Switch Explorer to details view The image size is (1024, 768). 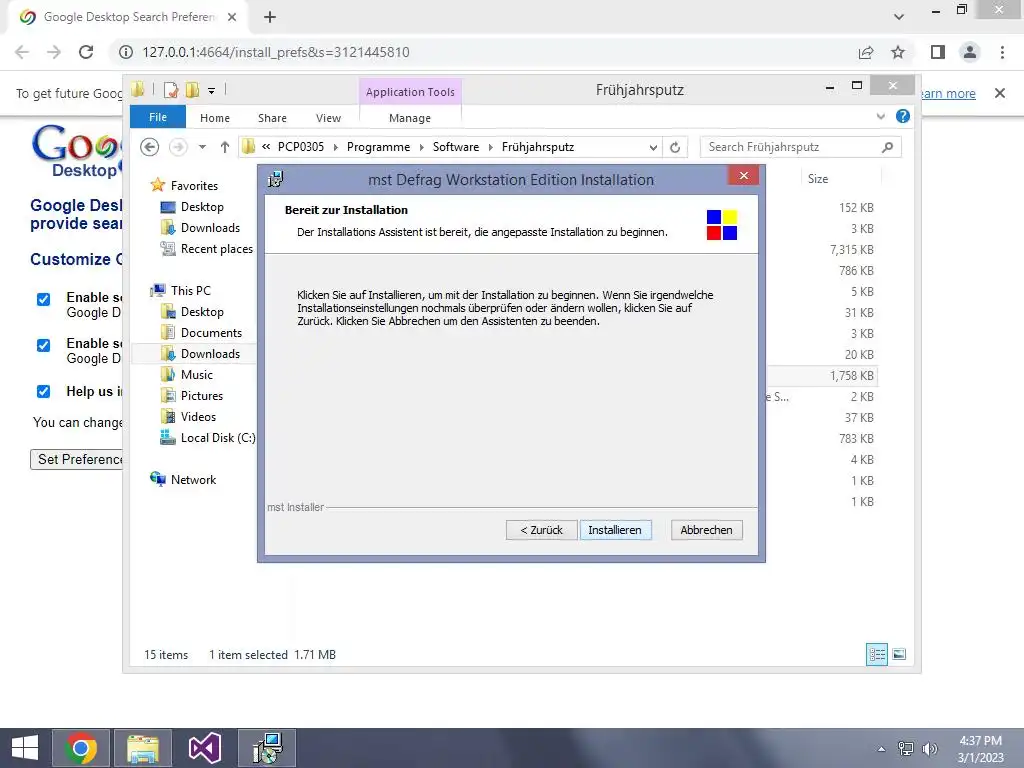[877, 654]
